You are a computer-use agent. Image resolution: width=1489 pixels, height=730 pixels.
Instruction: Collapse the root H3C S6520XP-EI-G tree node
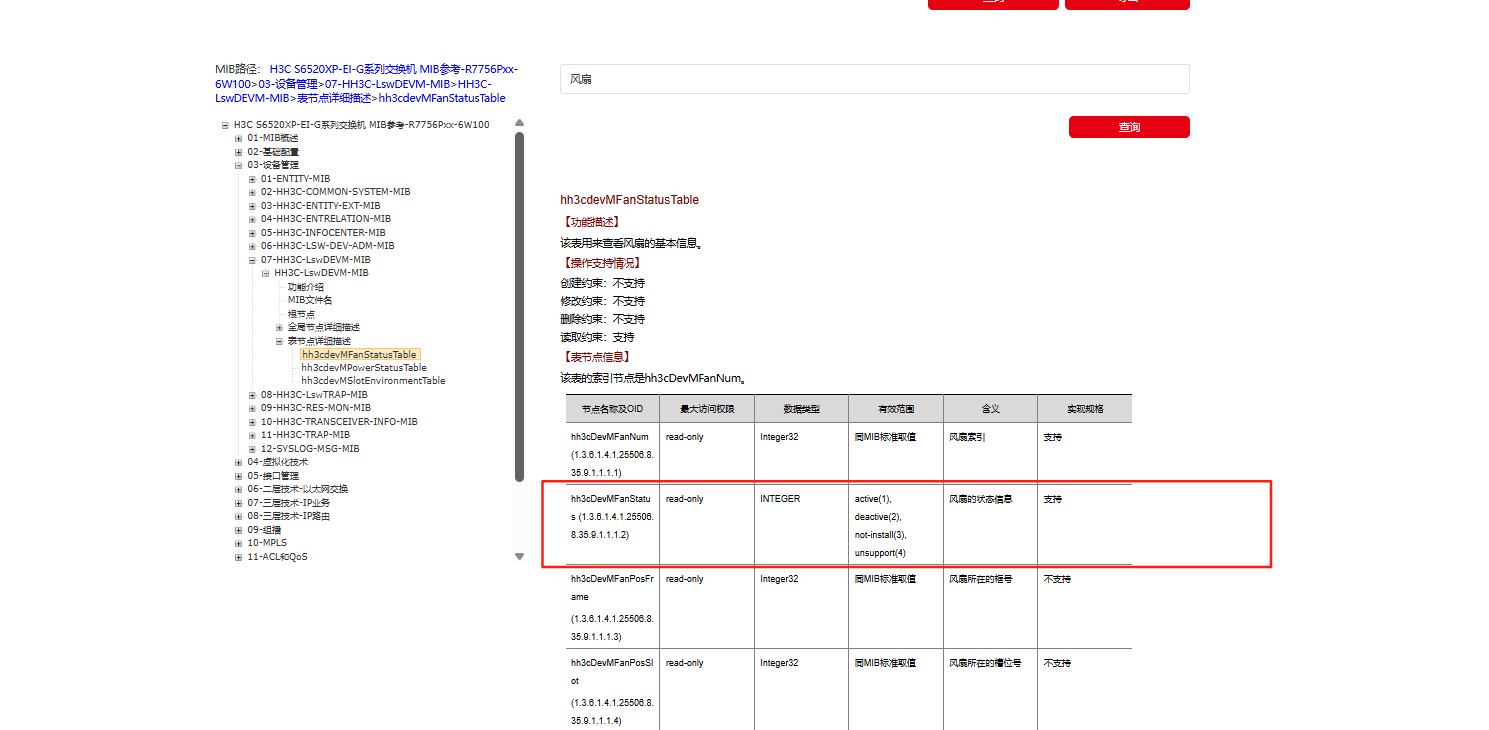tap(225, 125)
